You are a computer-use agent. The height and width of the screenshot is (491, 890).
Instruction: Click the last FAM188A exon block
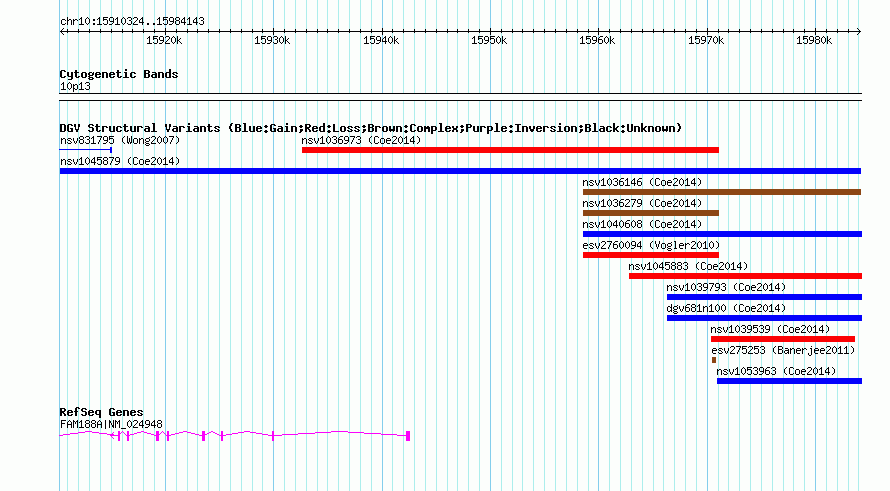click(x=408, y=436)
